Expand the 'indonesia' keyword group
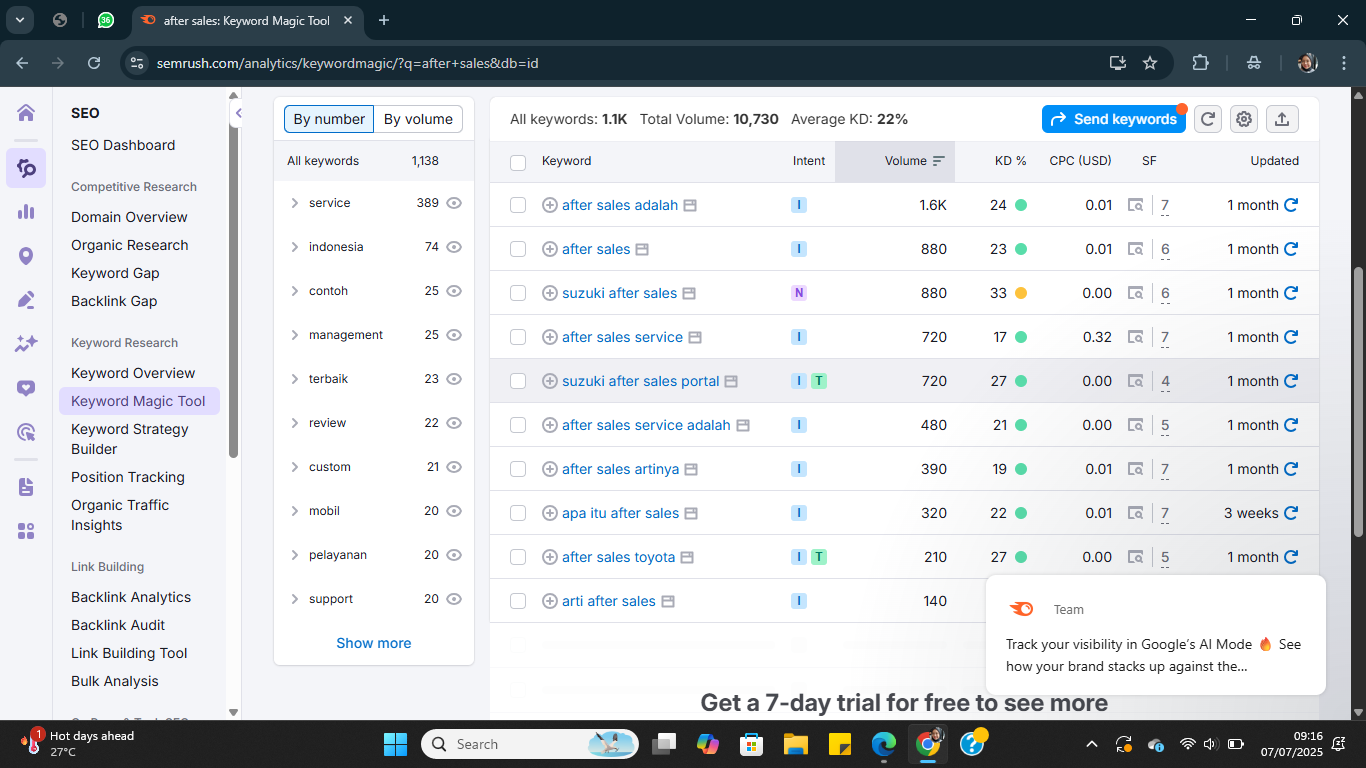The height and width of the screenshot is (768, 1366). [x=294, y=247]
